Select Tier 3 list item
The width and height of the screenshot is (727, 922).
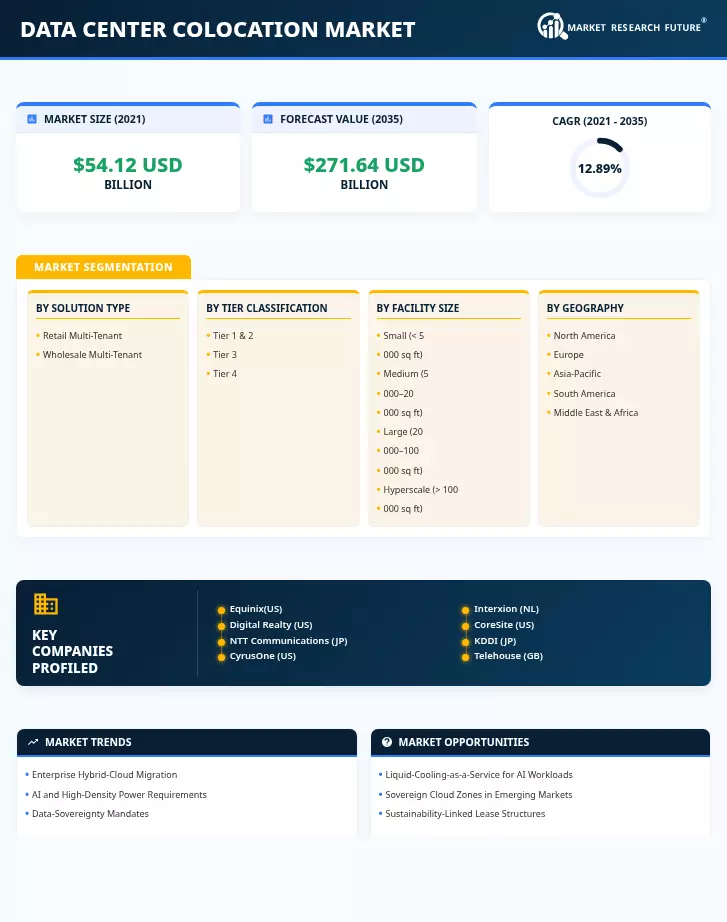(x=225, y=355)
